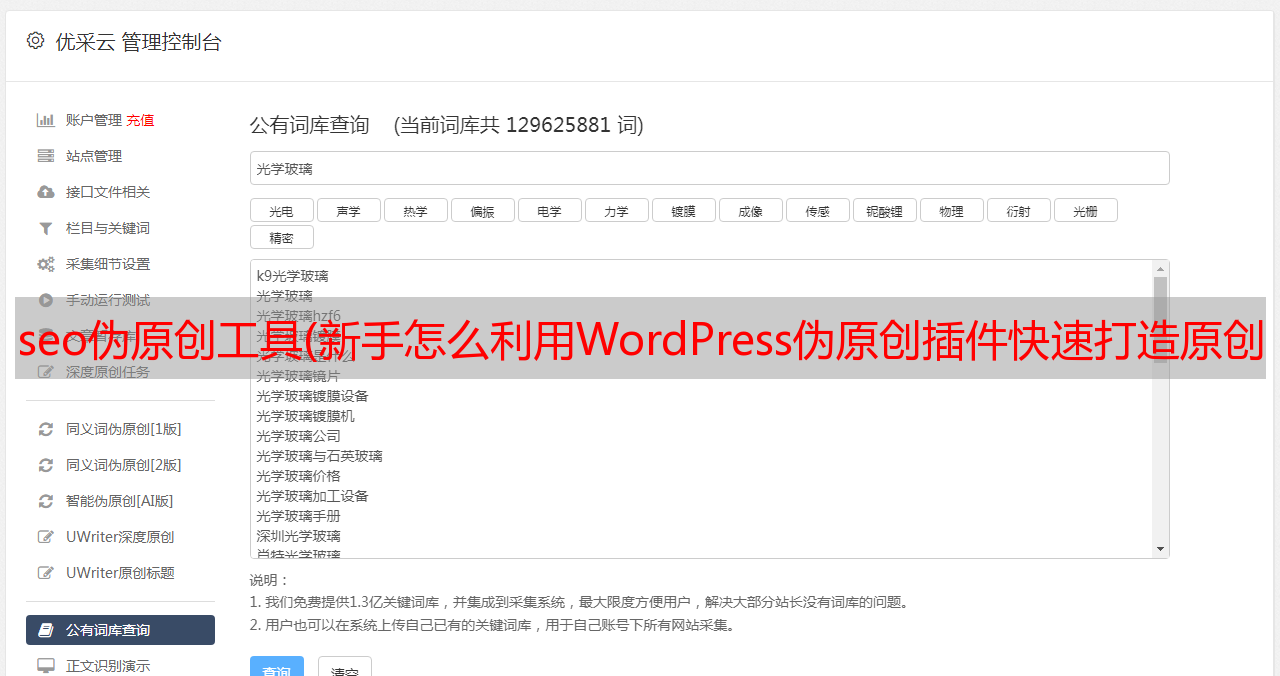Viewport: 1280px width, 676px height.
Task: Click the 物理 tag button
Action: pyautogui.click(x=951, y=210)
